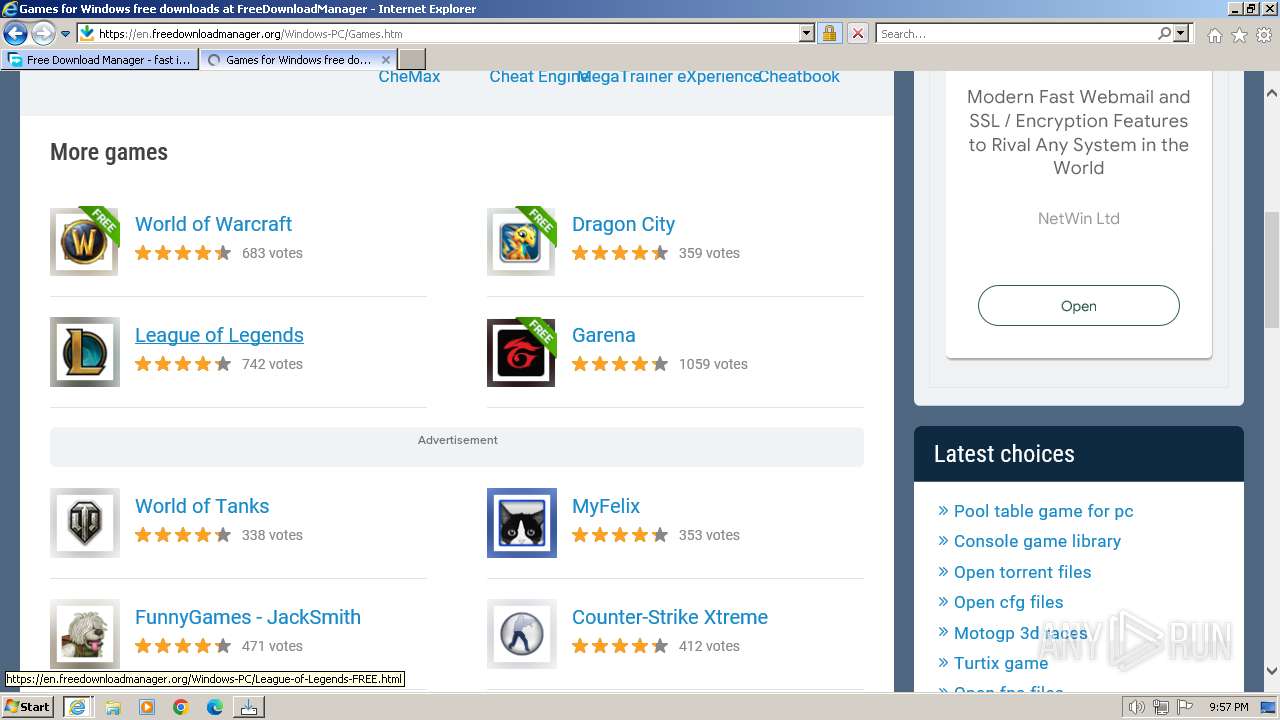The width and height of the screenshot is (1280, 720).
Task: Click the CheMax link
Action: click(x=409, y=77)
